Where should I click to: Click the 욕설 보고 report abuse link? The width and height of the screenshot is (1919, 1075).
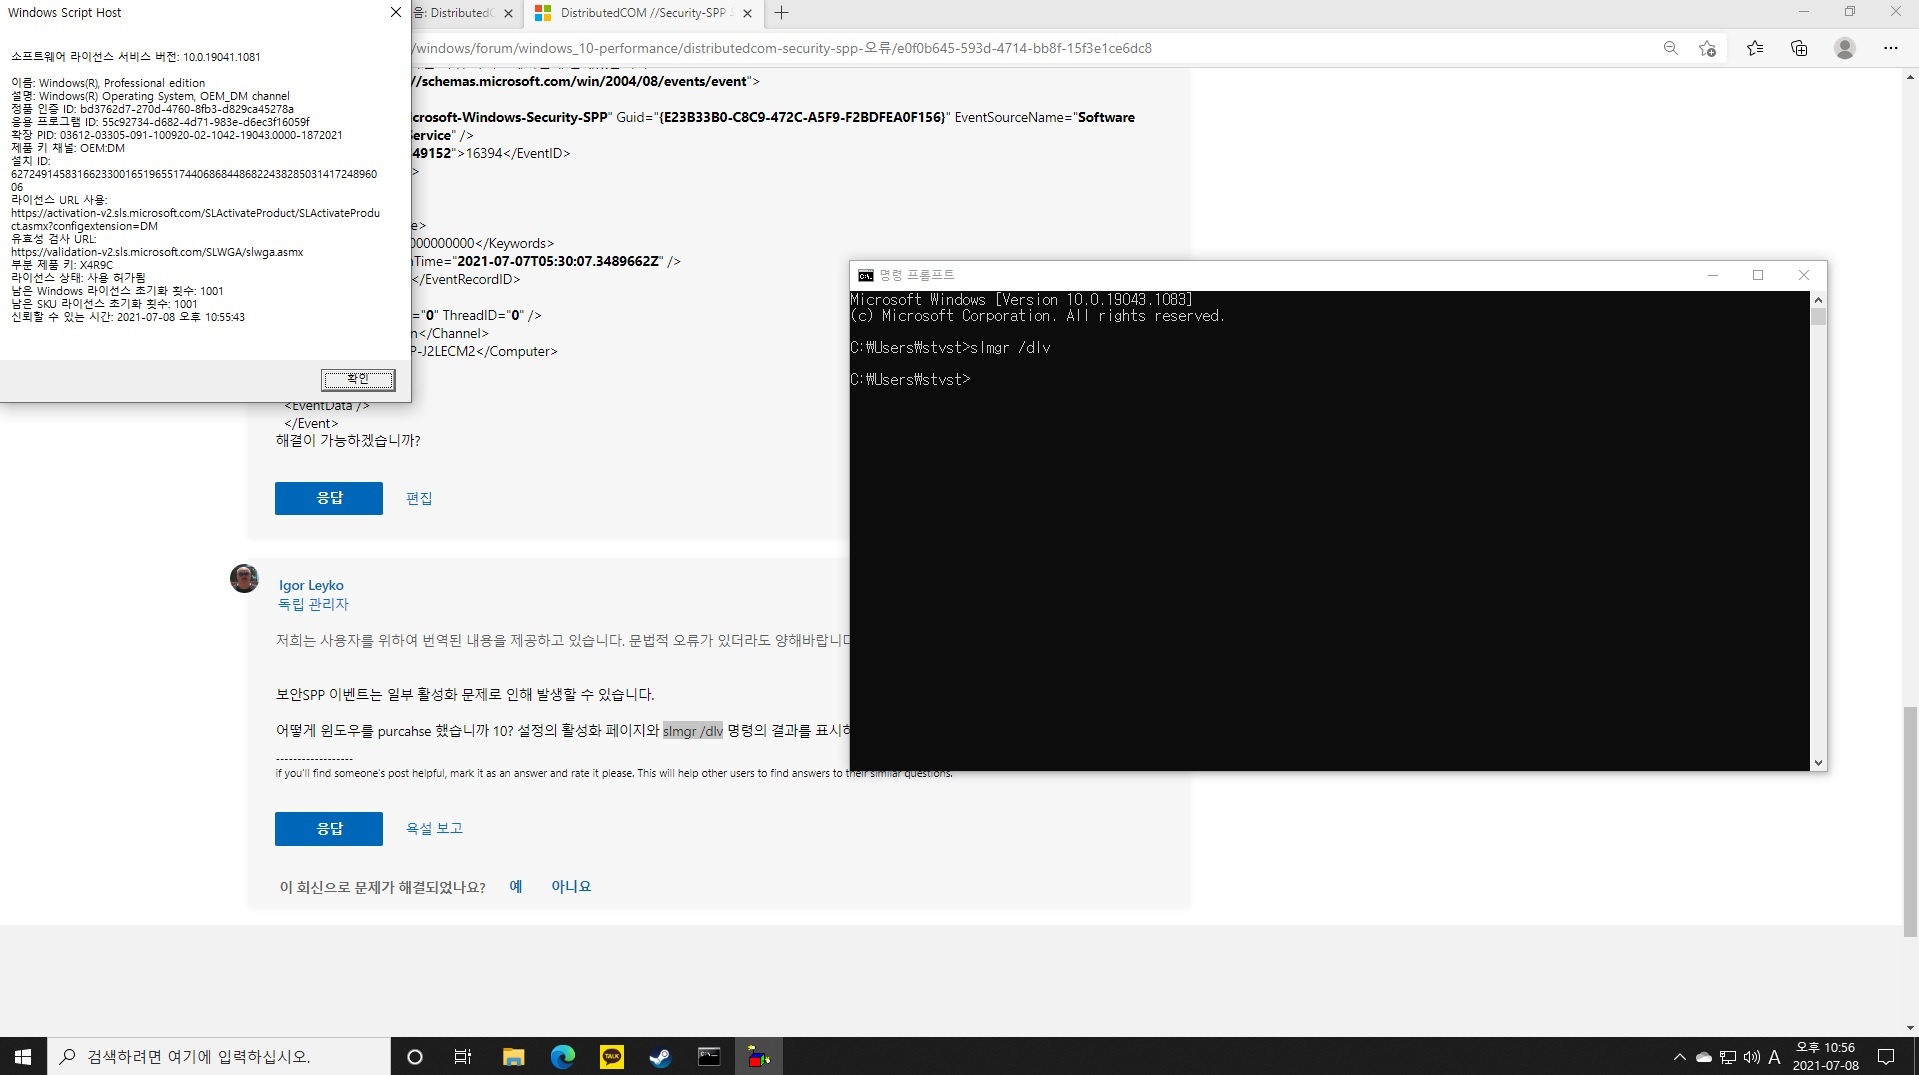[x=434, y=828]
